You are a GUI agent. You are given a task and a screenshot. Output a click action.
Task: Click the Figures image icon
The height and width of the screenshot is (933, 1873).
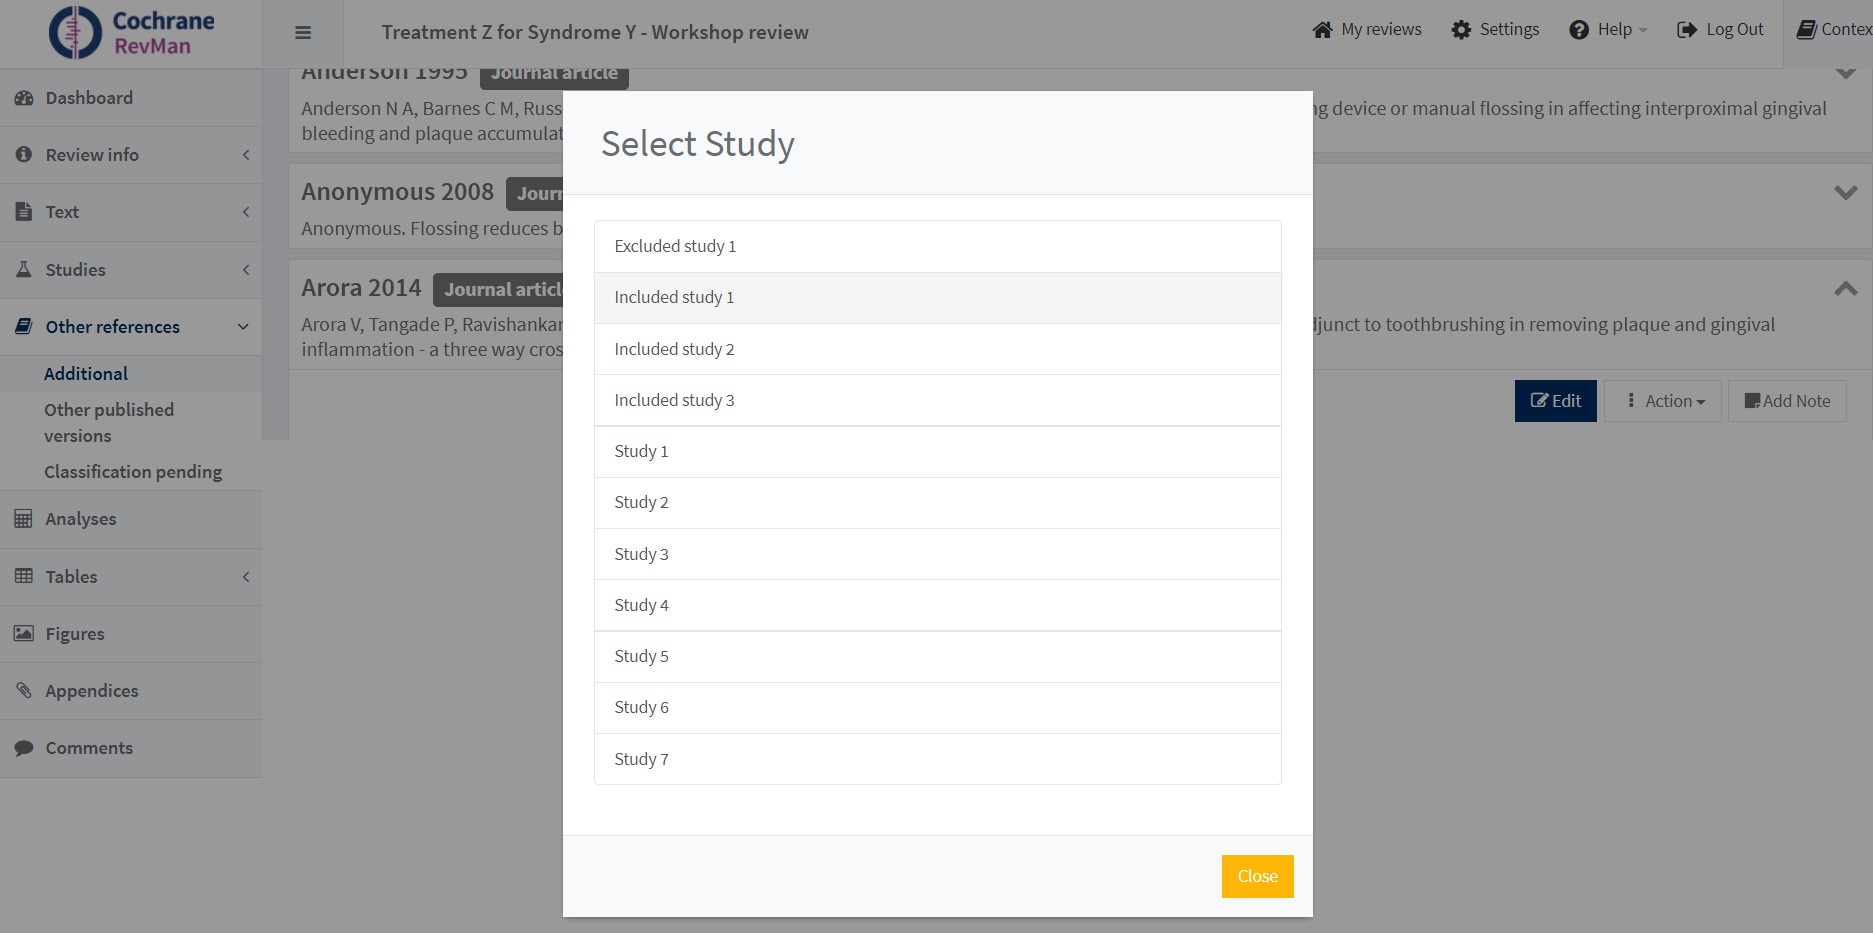click(x=24, y=634)
